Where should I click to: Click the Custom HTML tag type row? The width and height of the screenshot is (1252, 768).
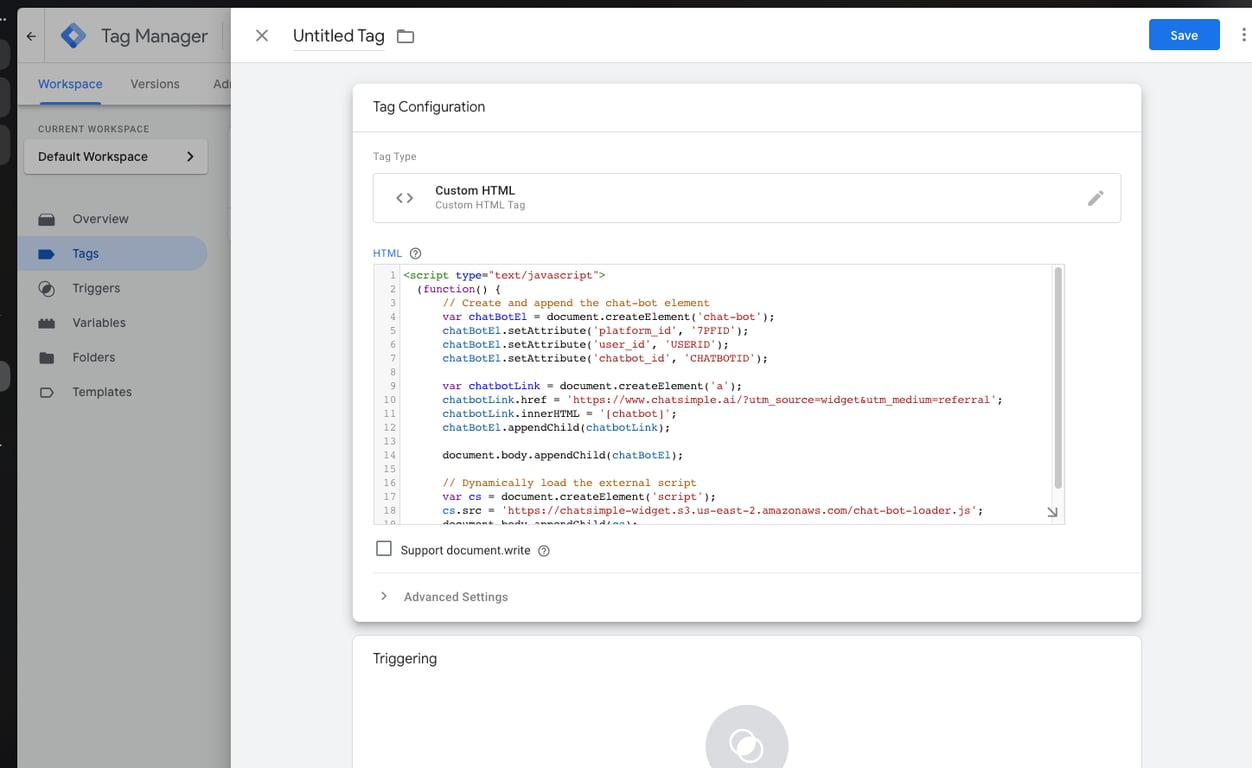[746, 198]
